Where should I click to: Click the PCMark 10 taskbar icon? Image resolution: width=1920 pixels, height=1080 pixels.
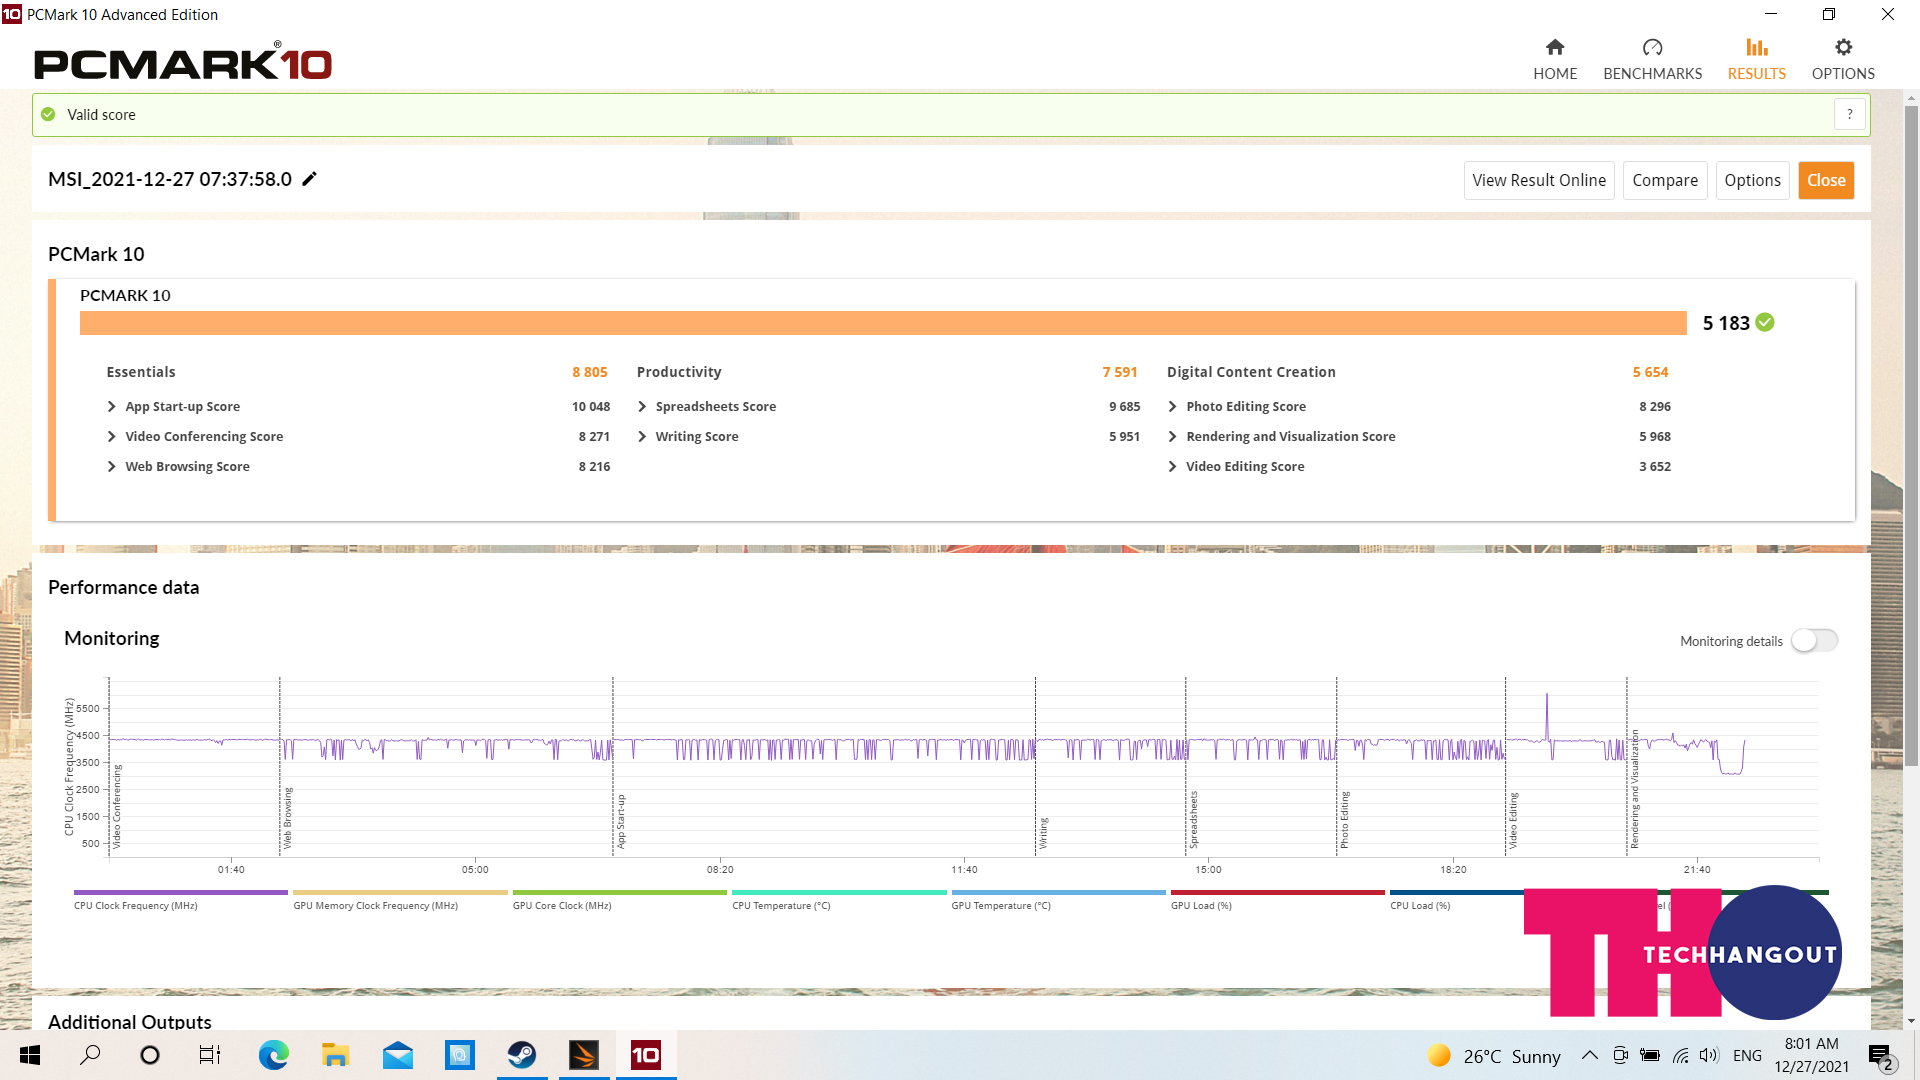(646, 1055)
